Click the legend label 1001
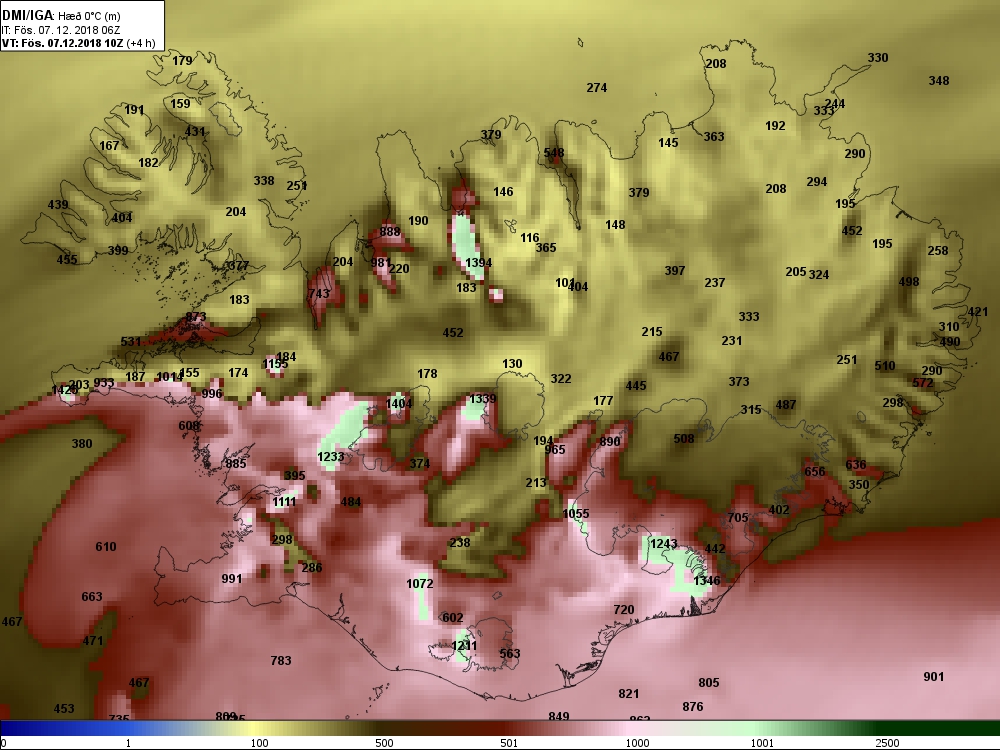1000x750 pixels. click(762, 743)
